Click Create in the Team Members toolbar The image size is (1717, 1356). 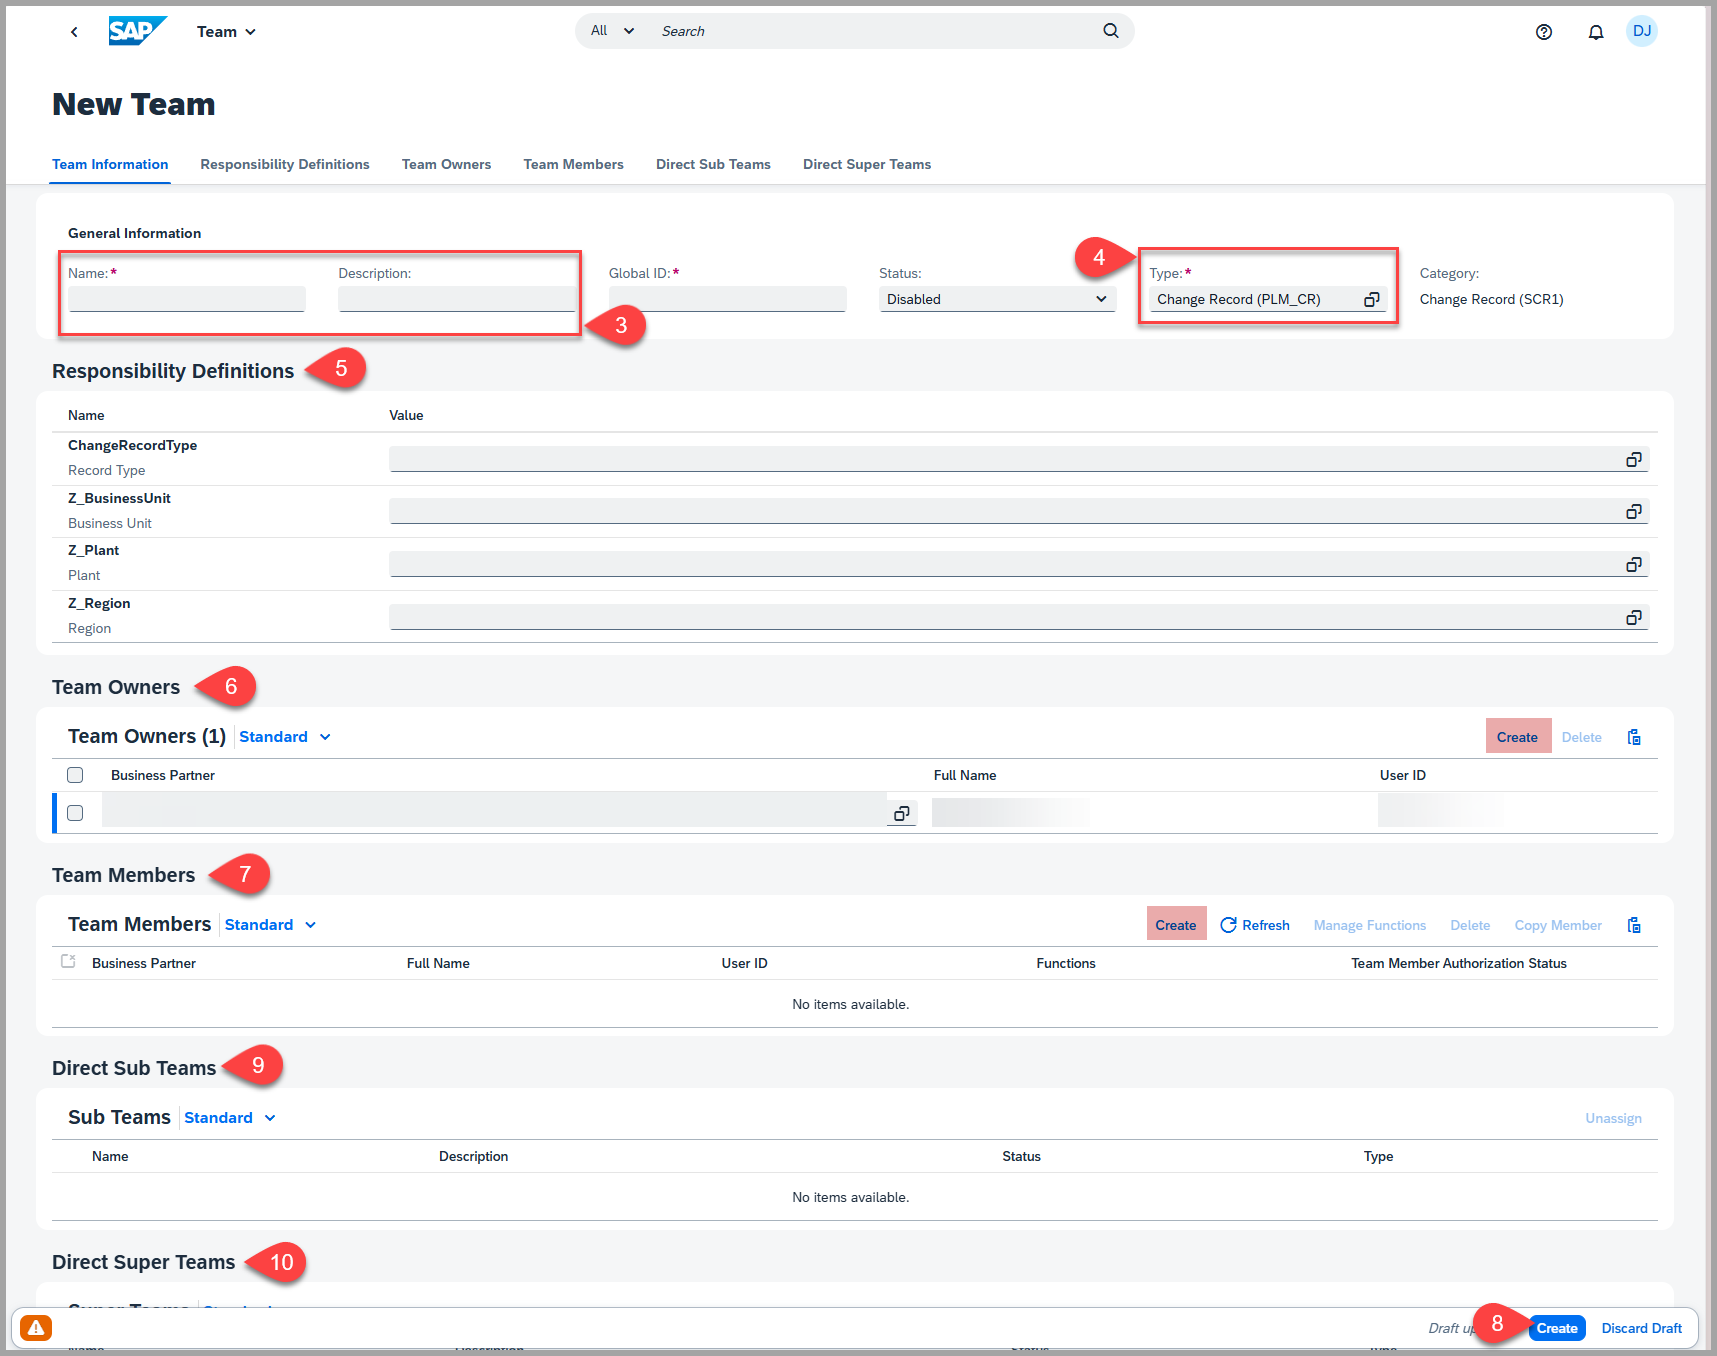tap(1175, 925)
